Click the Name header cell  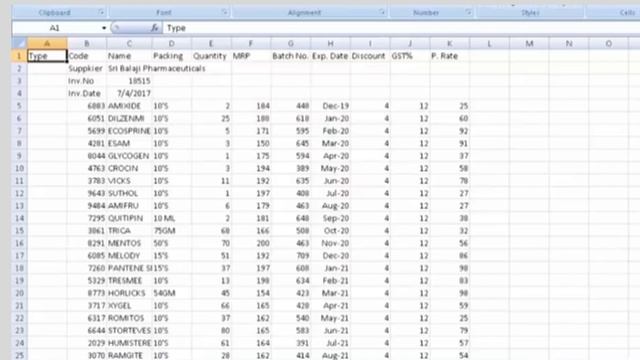(129, 56)
